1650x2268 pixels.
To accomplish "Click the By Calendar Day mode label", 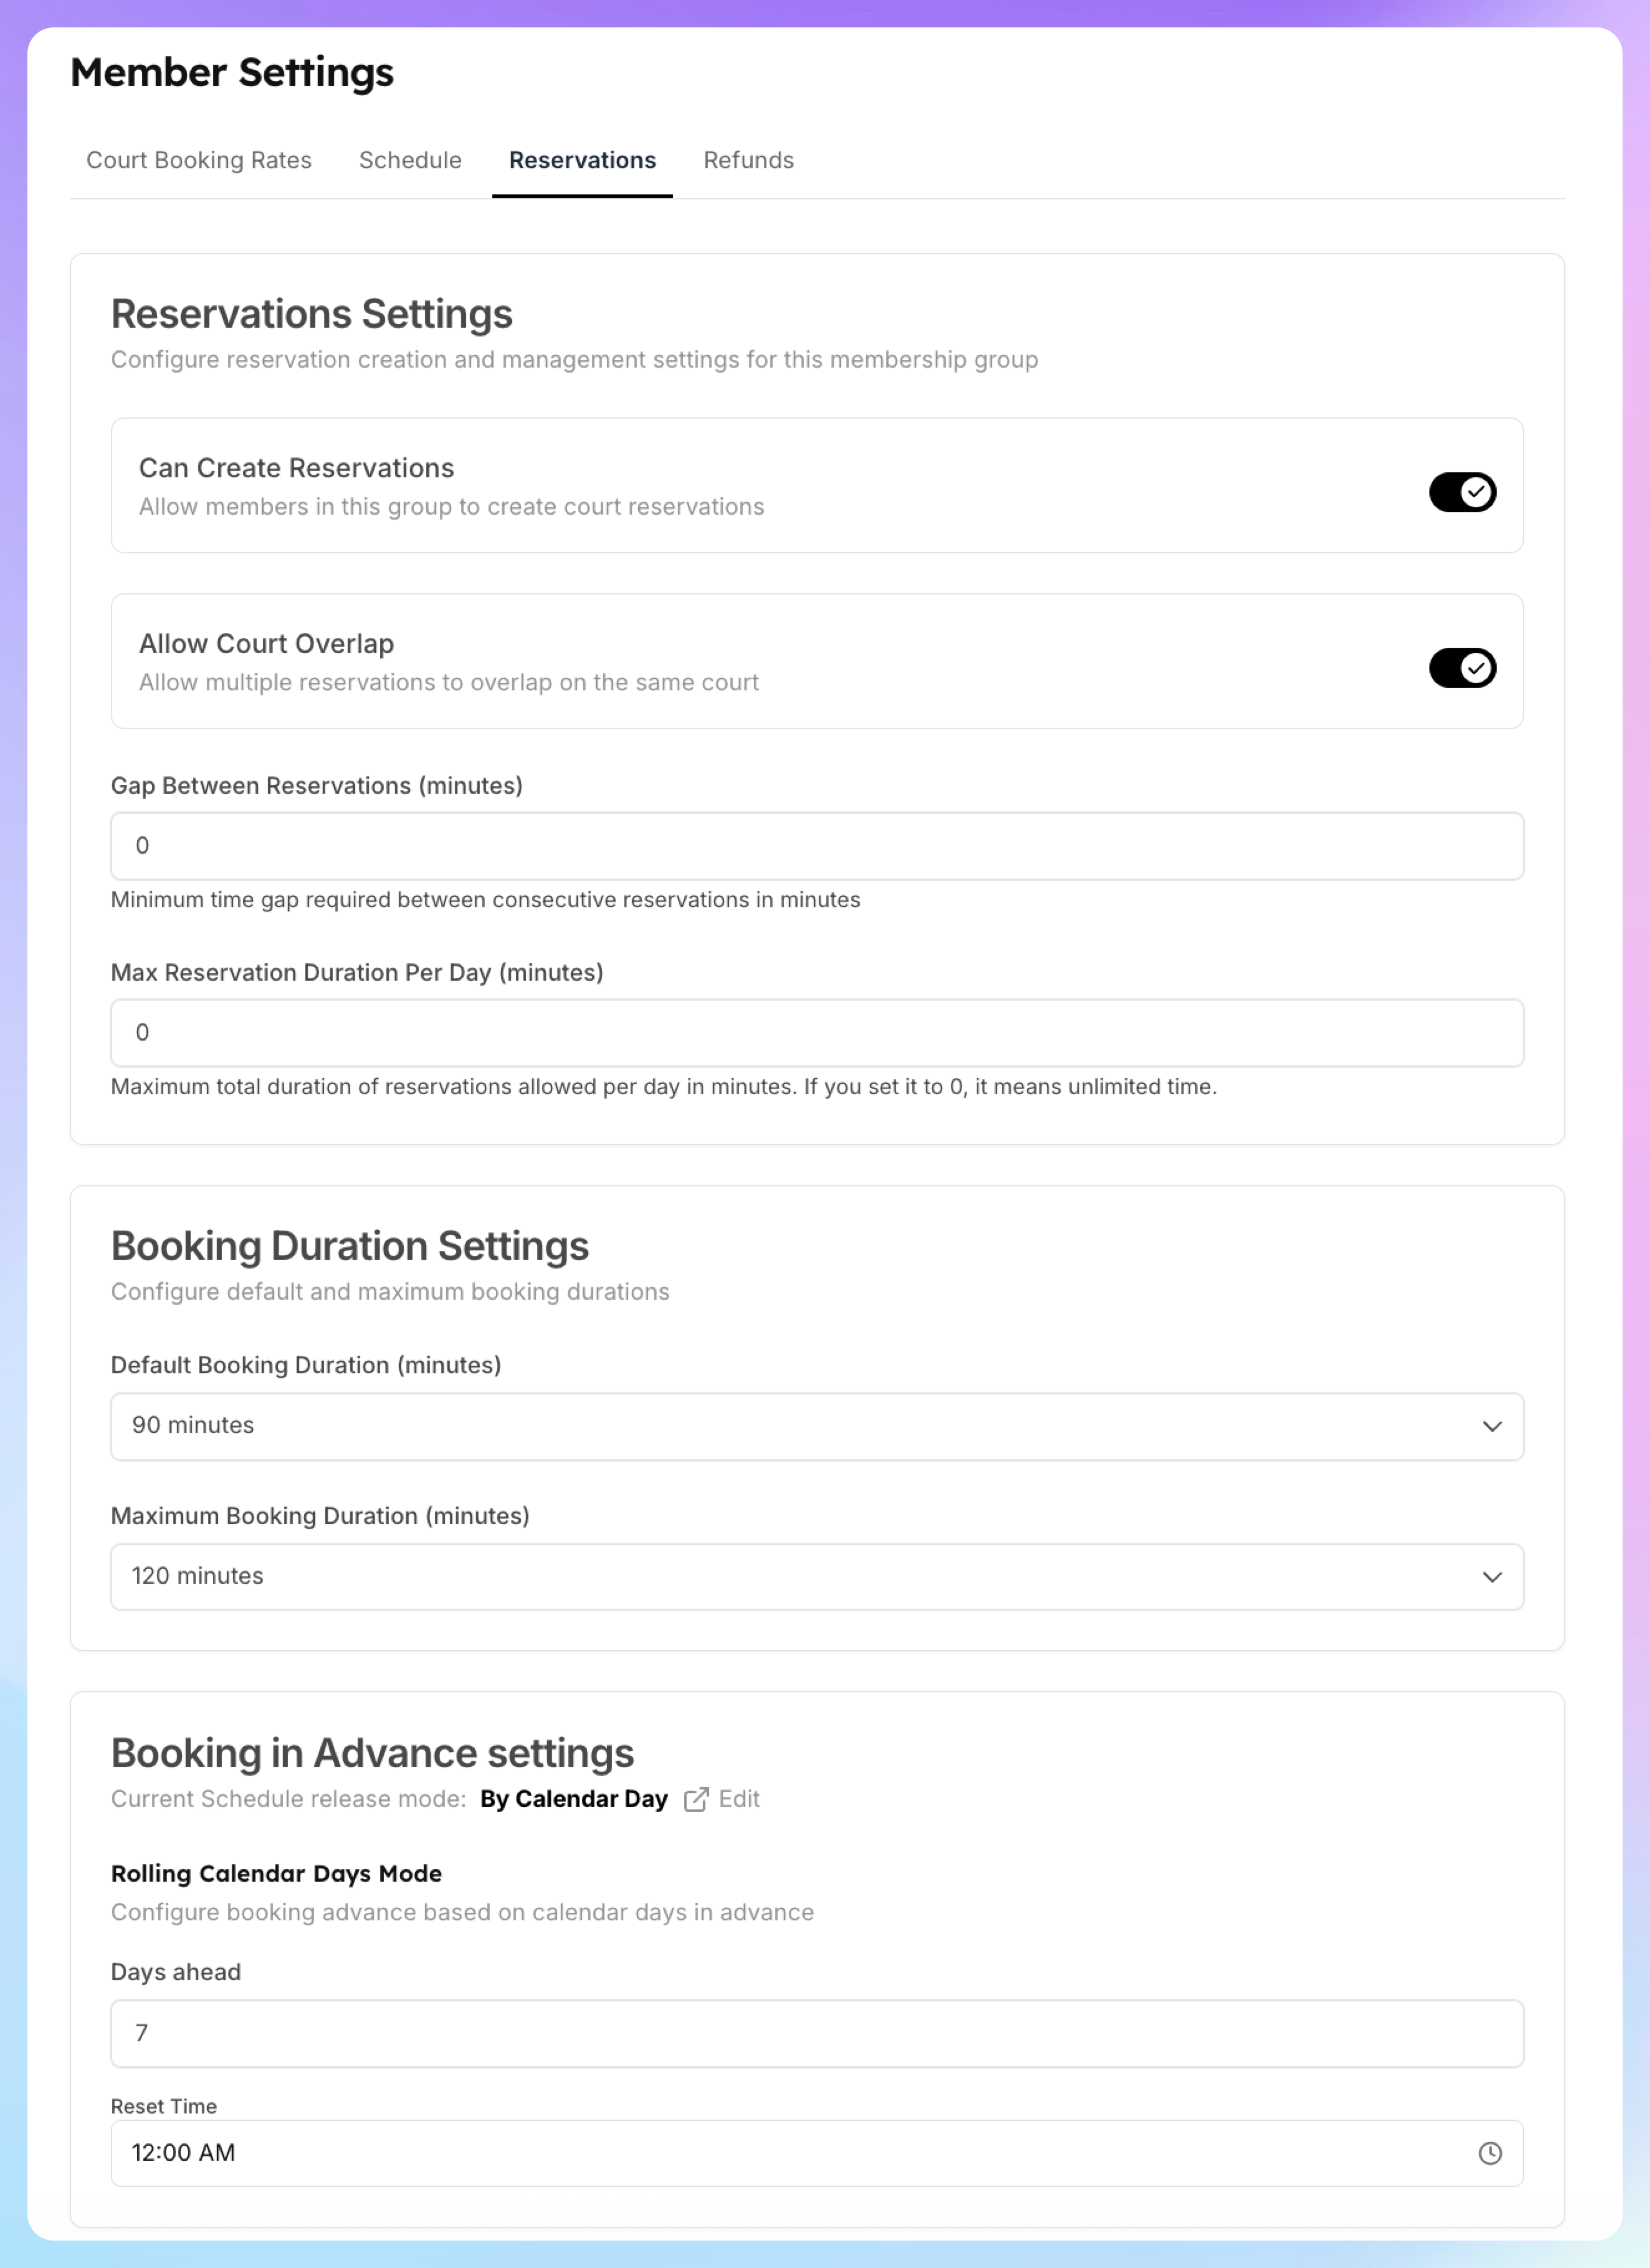I will pos(574,1799).
